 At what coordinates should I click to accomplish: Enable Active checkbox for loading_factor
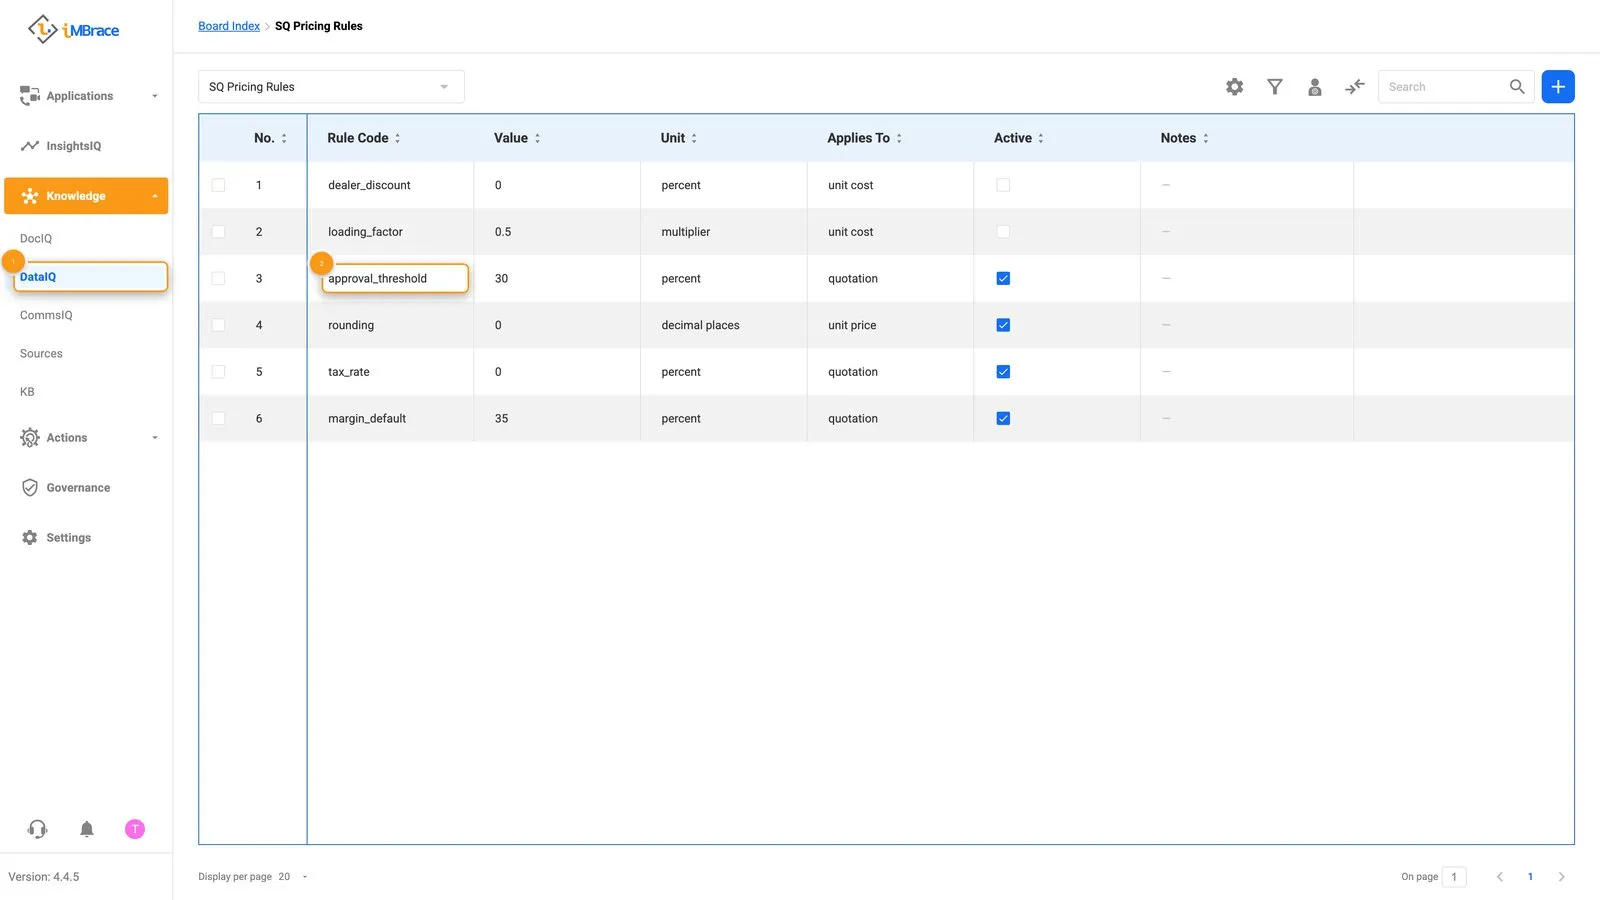tap(1003, 232)
